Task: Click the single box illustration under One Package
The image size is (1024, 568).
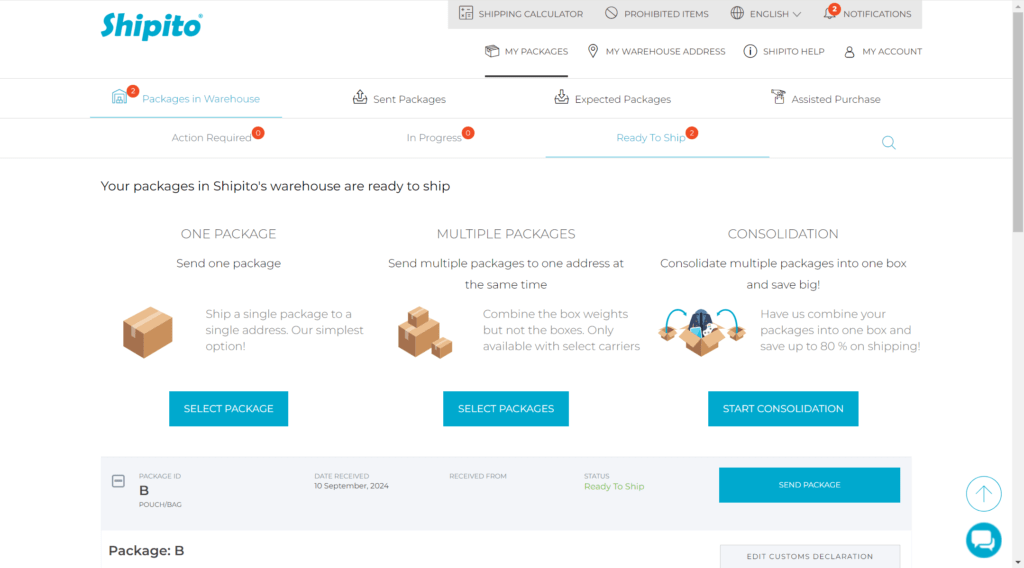Action: click(x=148, y=332)
